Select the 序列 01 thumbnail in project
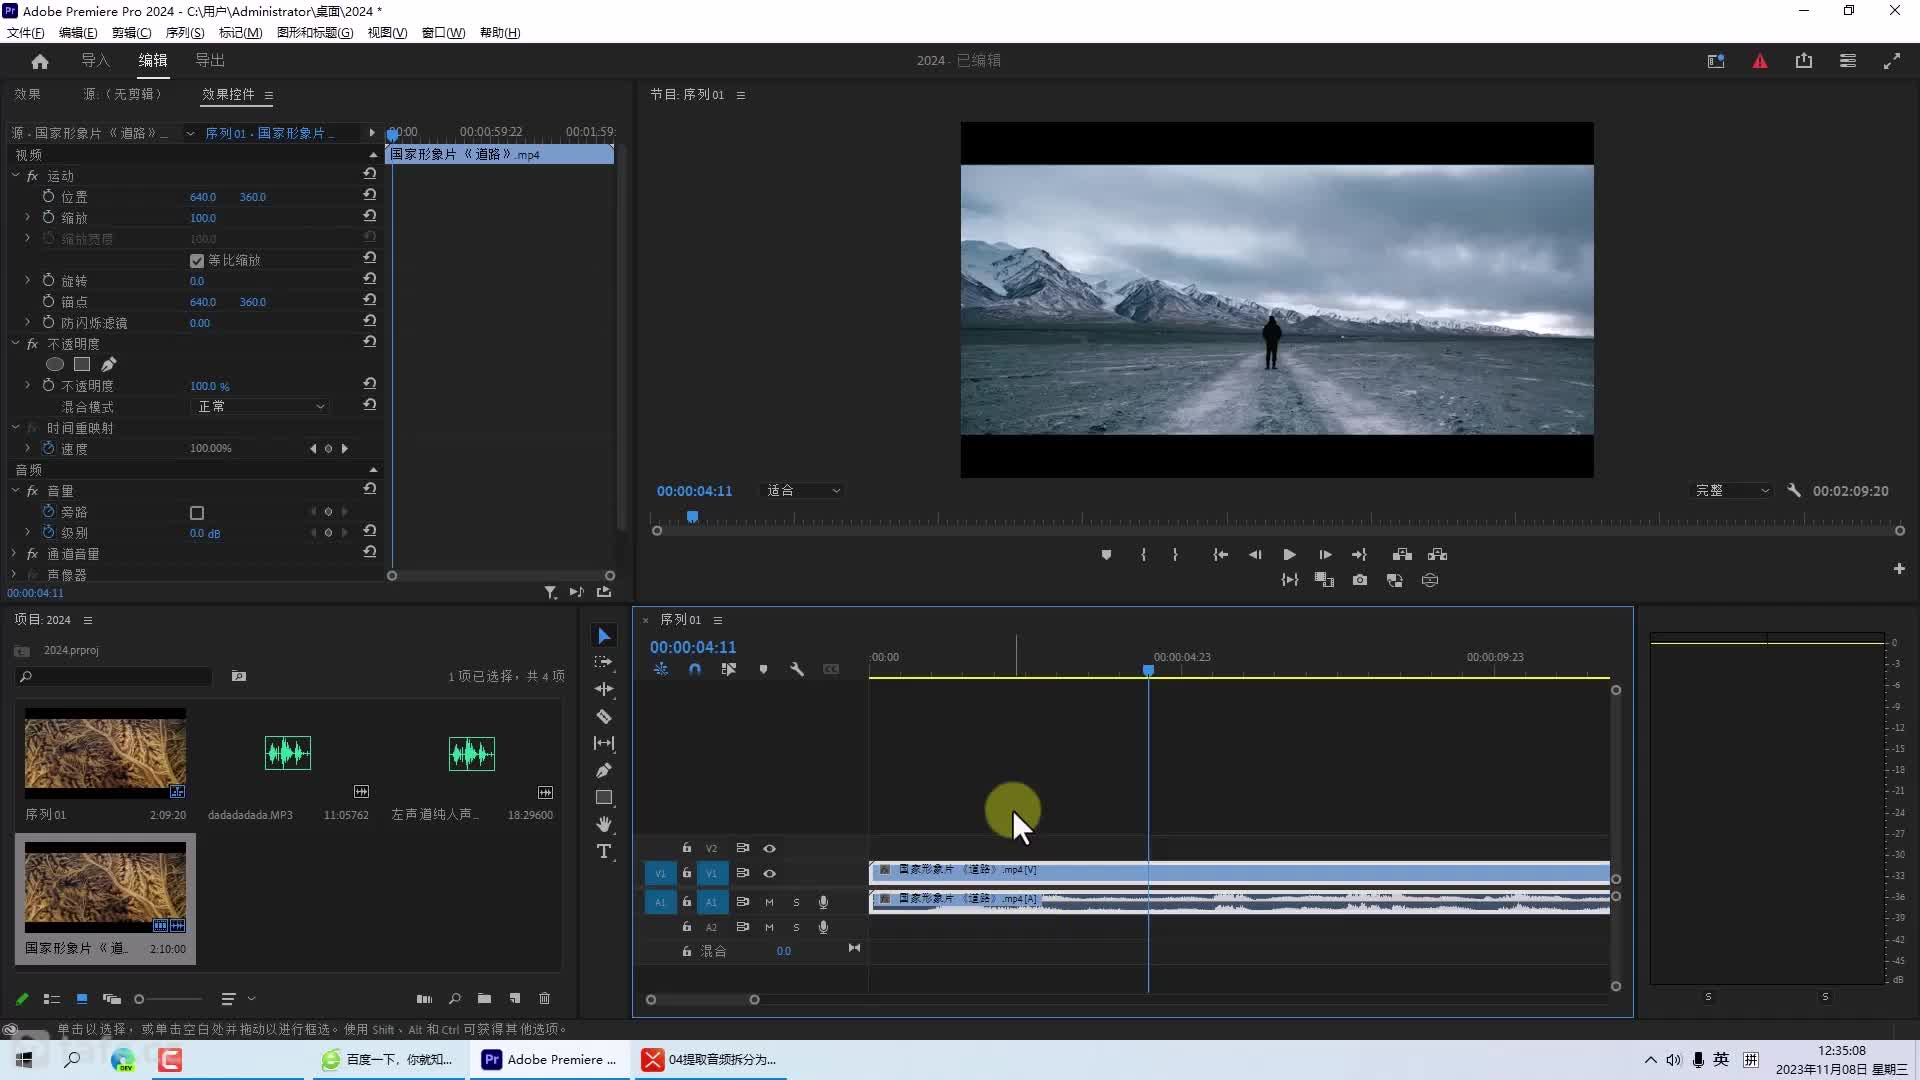Screen dimensions: 1920x1080 [105, 753]
